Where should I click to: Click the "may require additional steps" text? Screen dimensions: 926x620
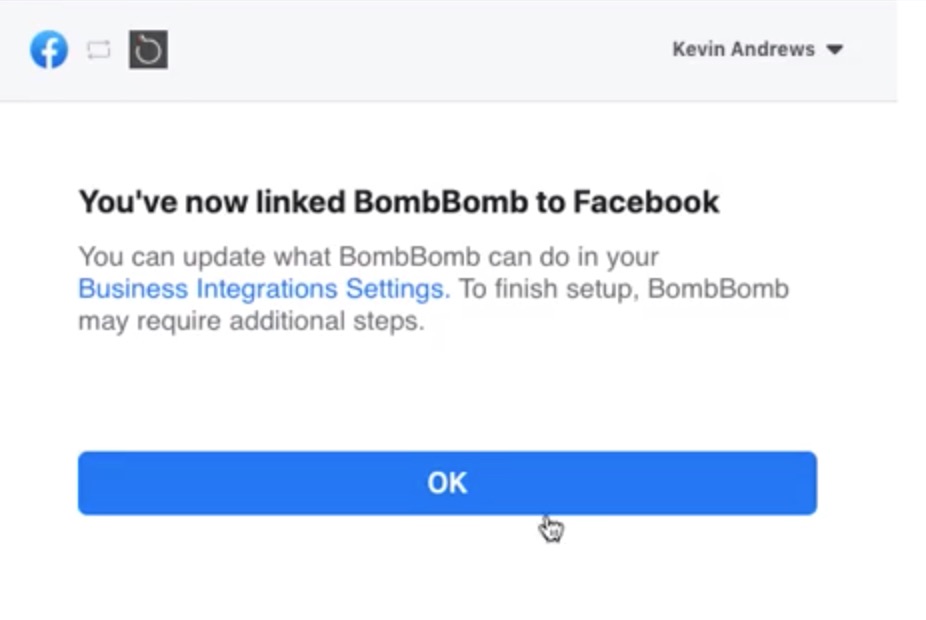pos(252,321)
